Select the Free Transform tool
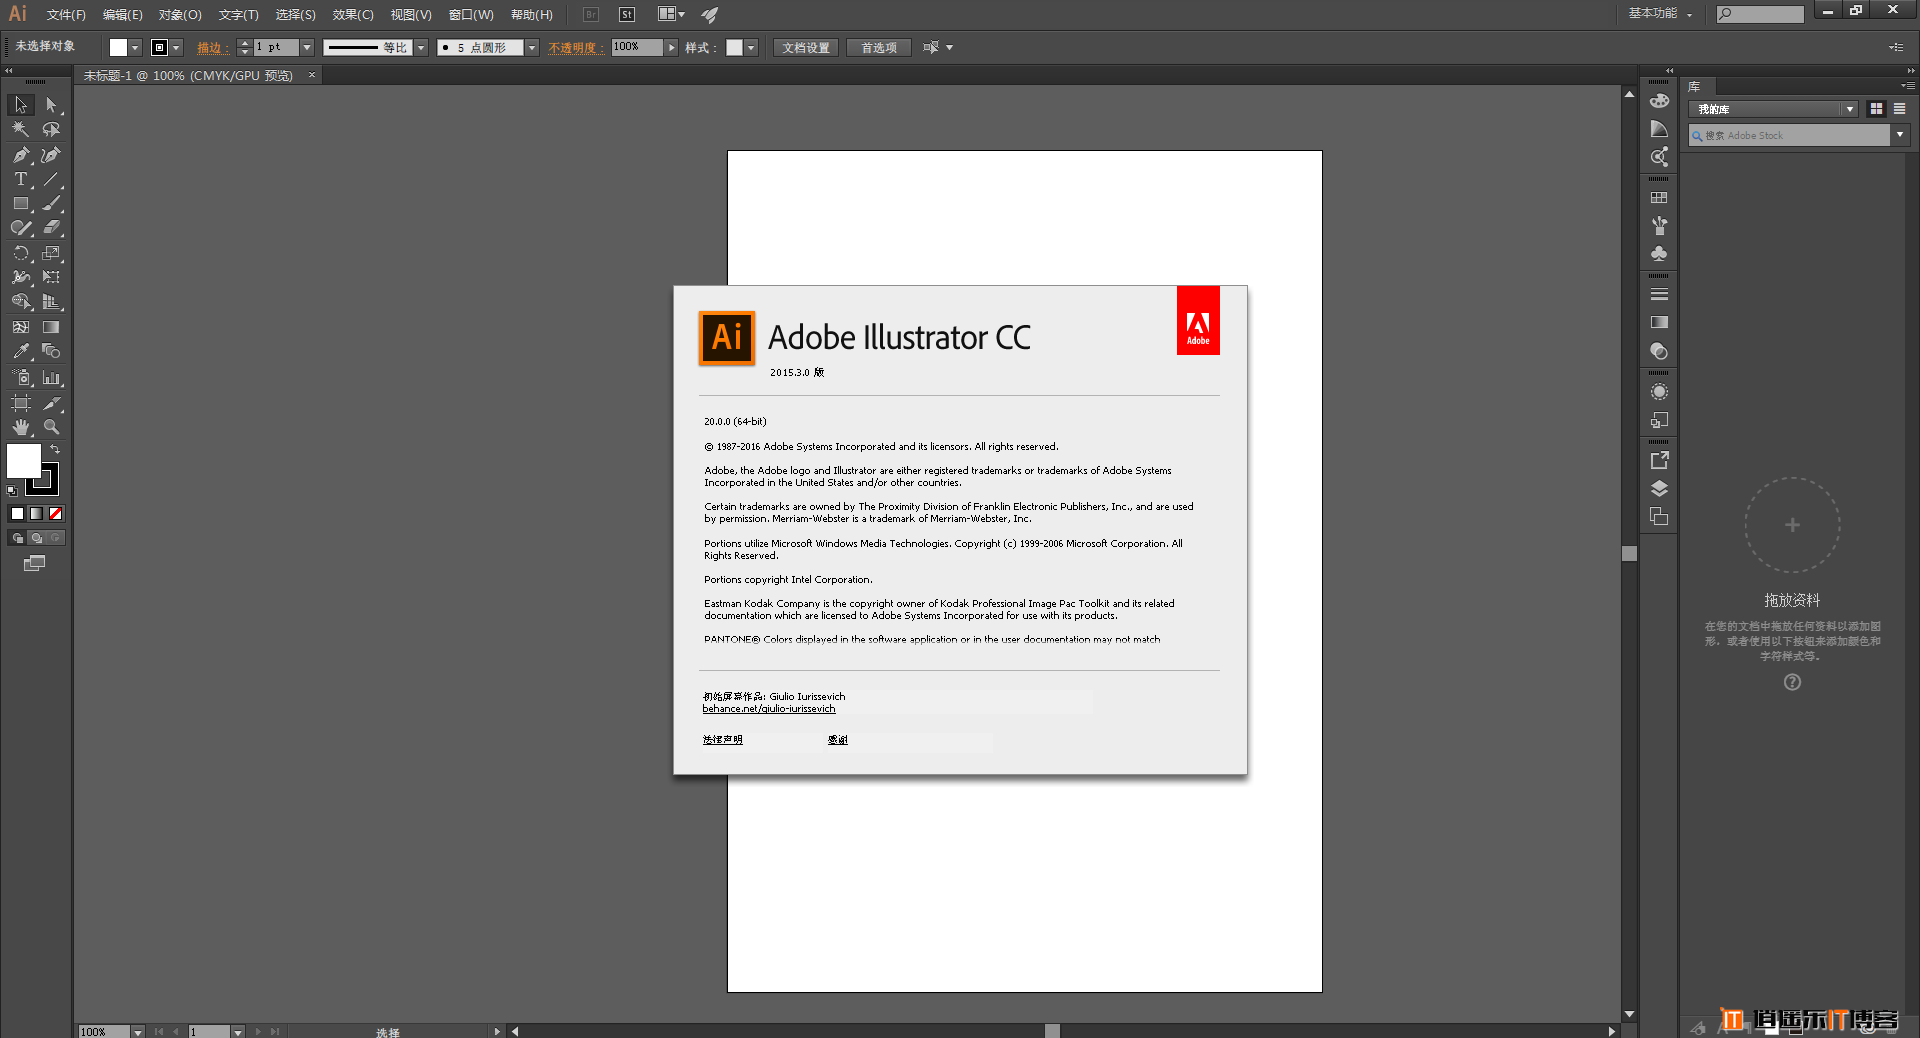 [51, 277]
